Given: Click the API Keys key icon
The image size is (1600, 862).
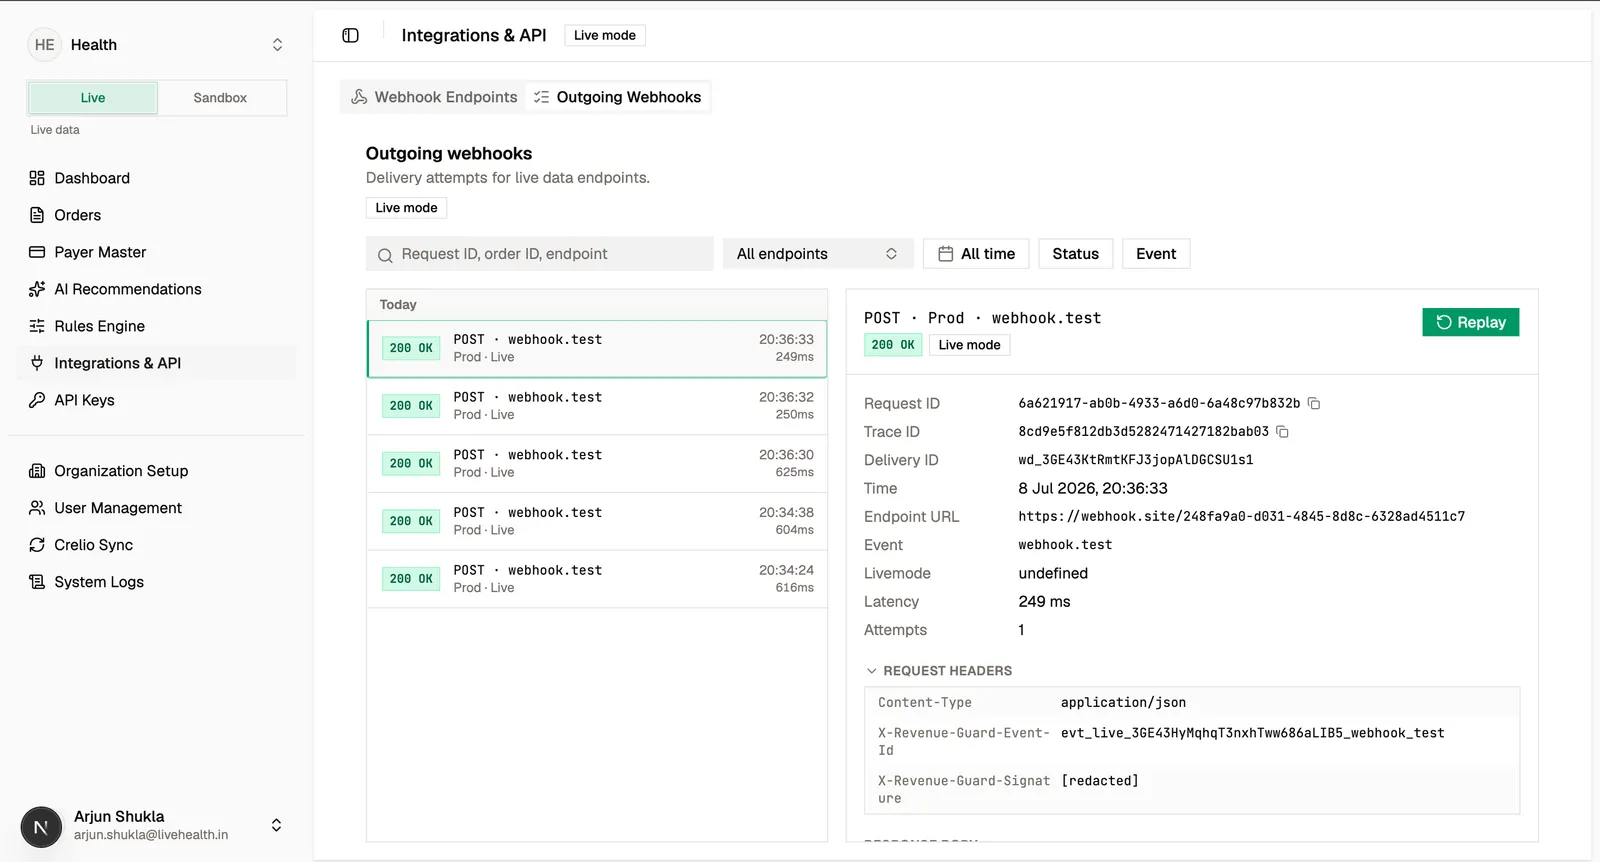Looking at the screenshot, I should pyautogui.click(x=37, y=400).
